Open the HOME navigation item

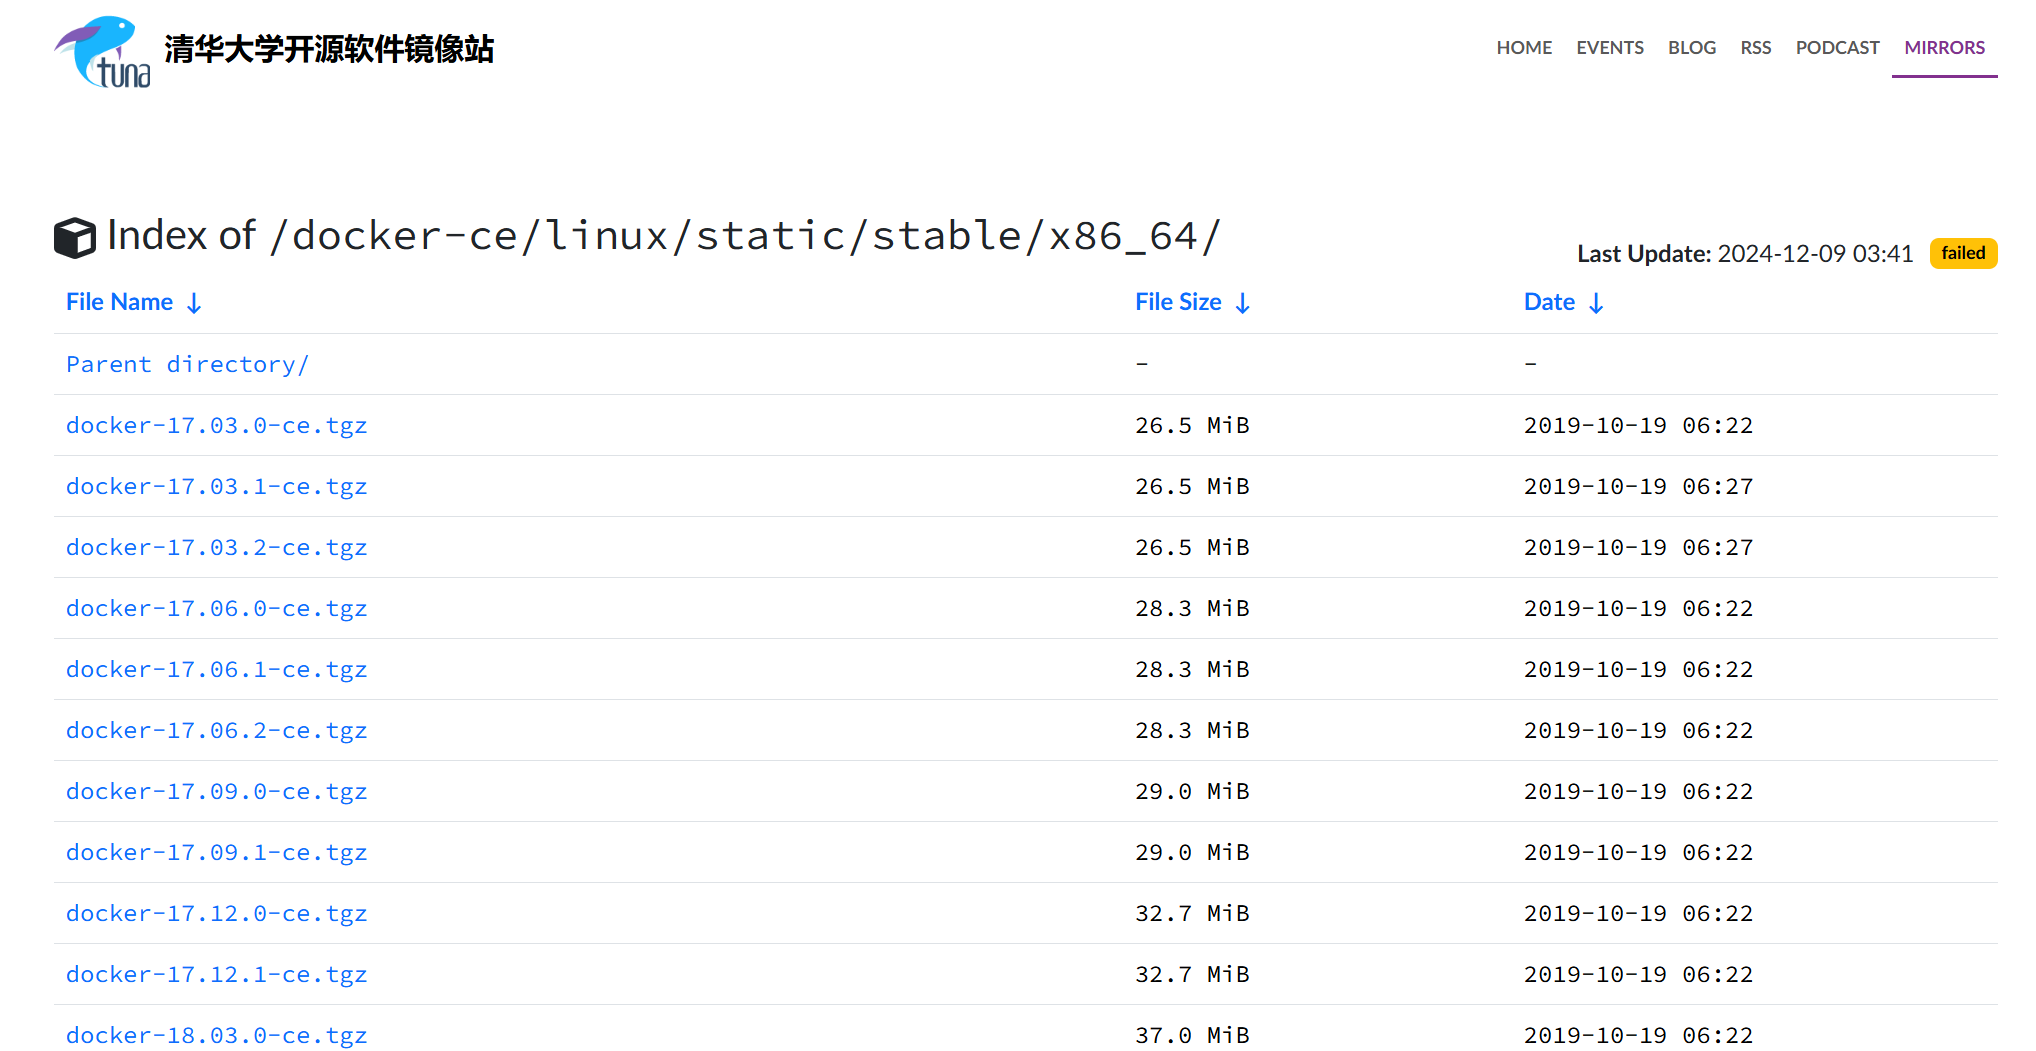[1523, 48]
